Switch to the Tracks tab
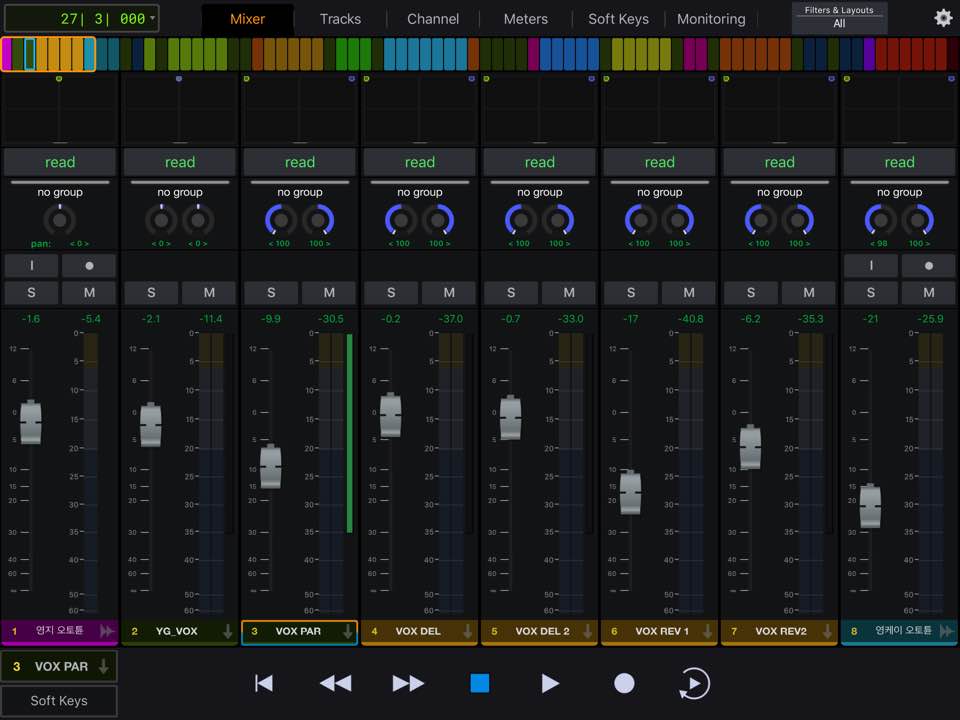This screenshot has height=720, width=960. [x=340, y=19]
